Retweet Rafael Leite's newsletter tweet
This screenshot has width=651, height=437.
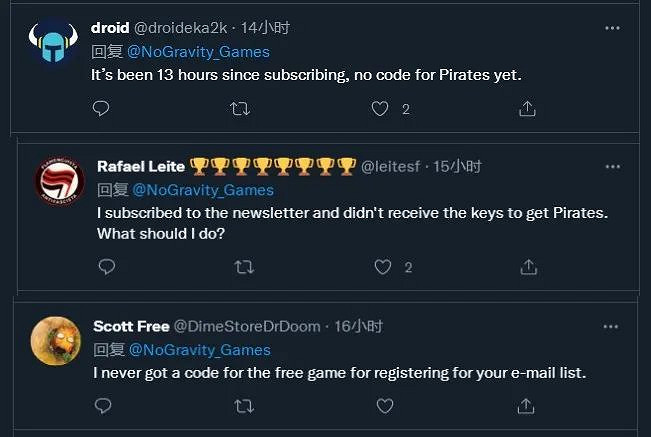(x=244, y=267)
